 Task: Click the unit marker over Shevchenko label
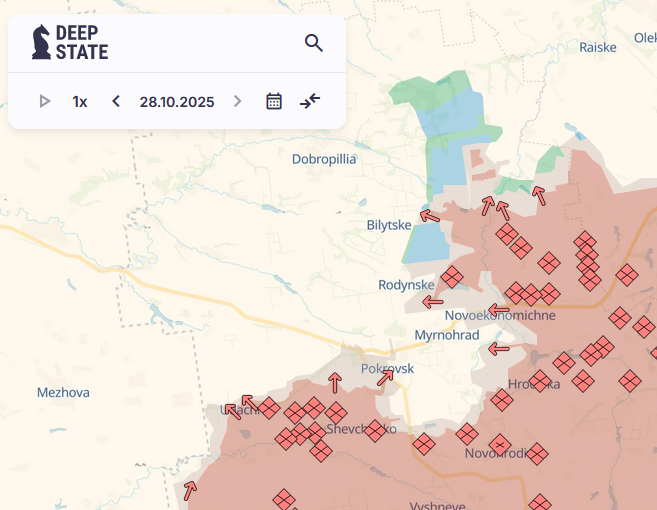point(375,431)
